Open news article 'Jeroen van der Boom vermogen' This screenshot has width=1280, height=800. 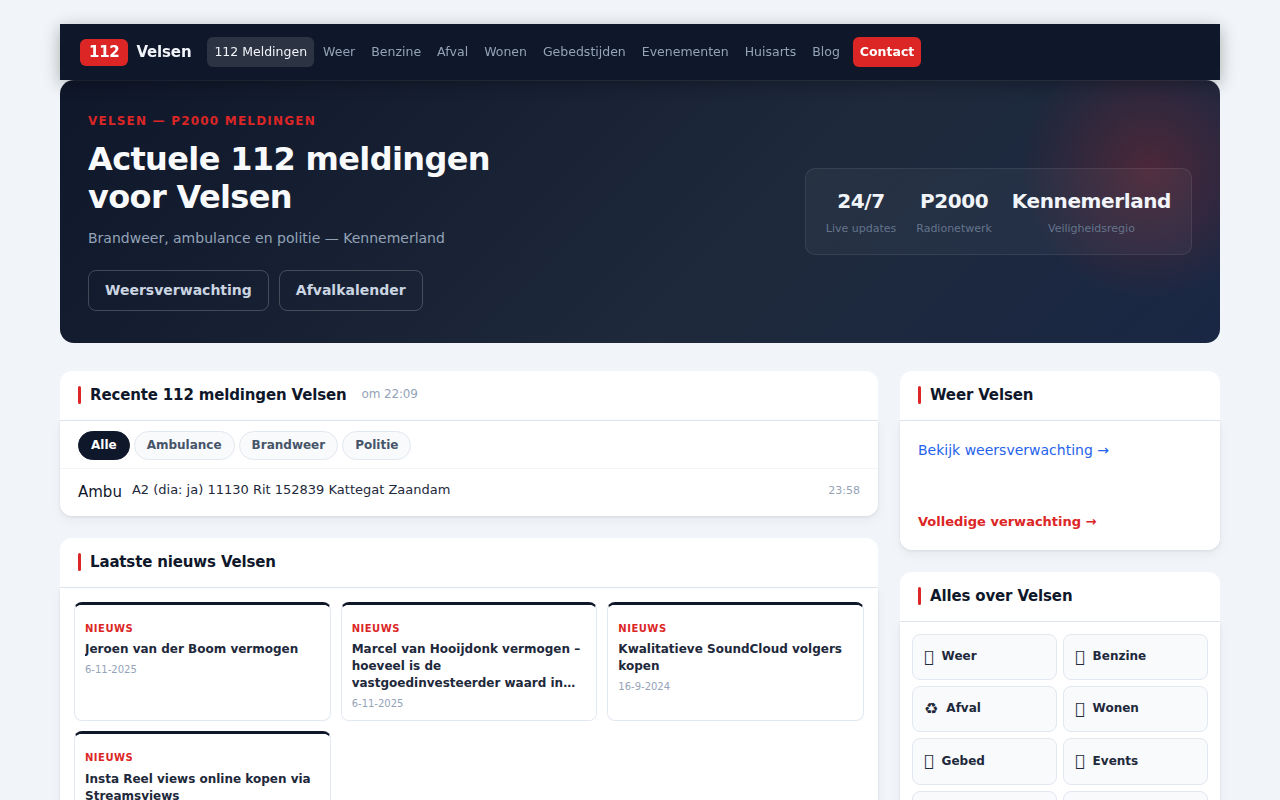click(202, 661)
